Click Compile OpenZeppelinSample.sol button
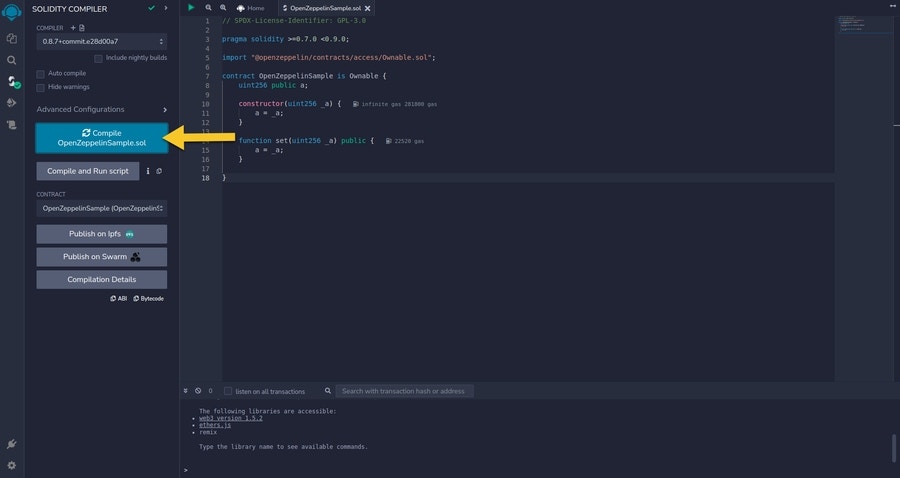Screen dimensions: 900x478 tap(102, 138)
